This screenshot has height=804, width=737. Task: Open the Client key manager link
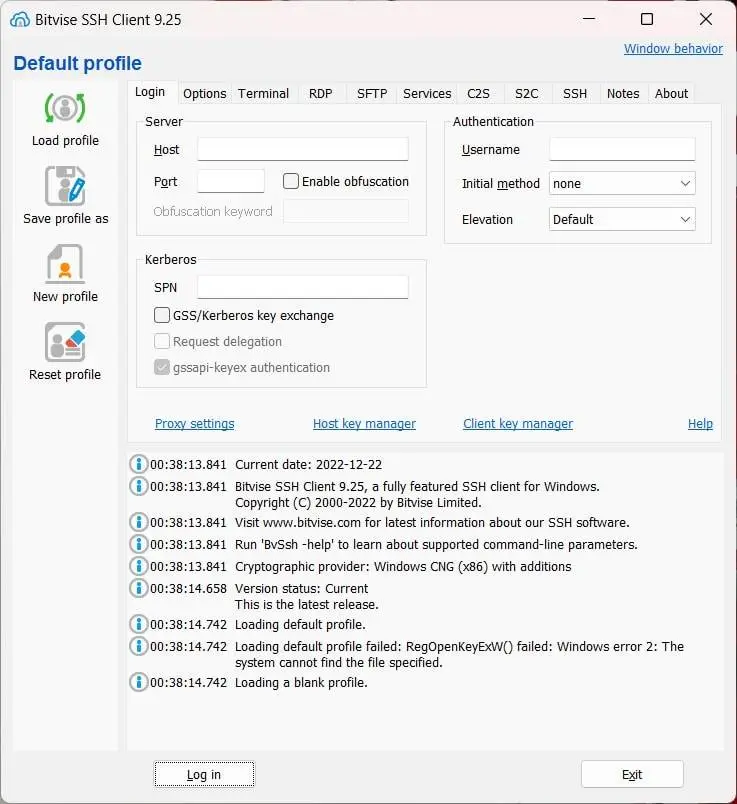coord(518,424)
